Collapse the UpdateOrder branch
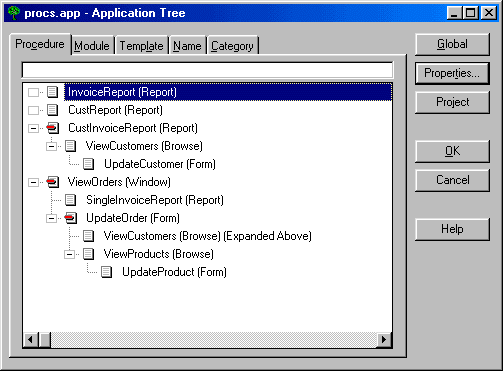 click(51, 218)
